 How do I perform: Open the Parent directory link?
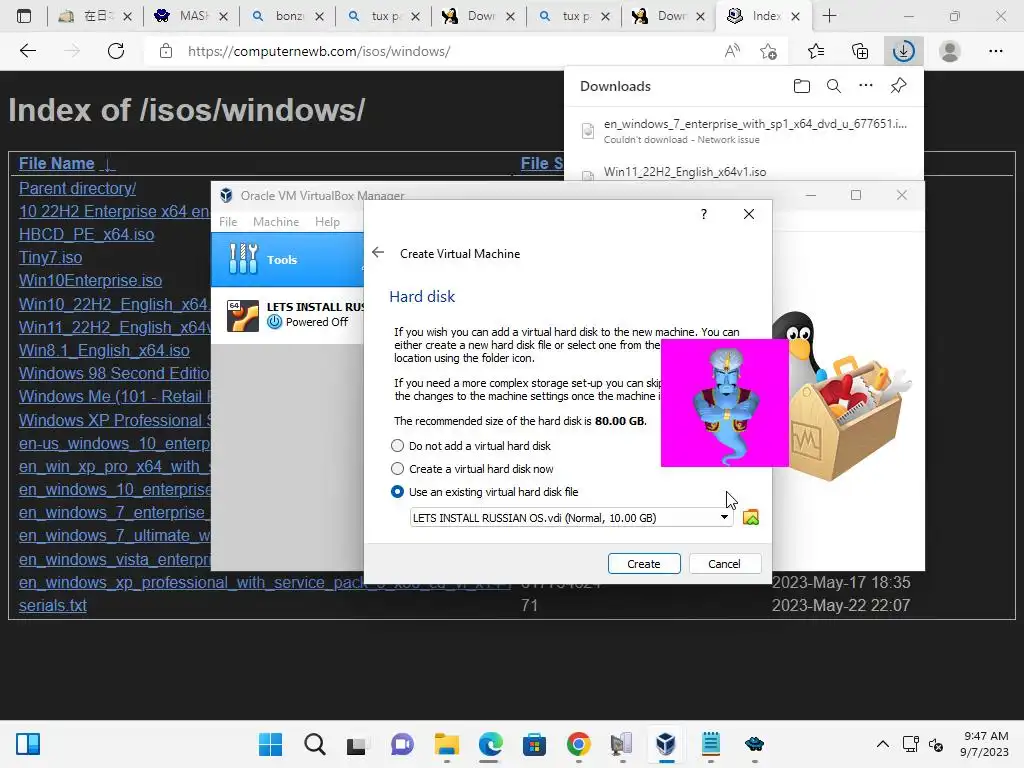click(x=77, y=188)
